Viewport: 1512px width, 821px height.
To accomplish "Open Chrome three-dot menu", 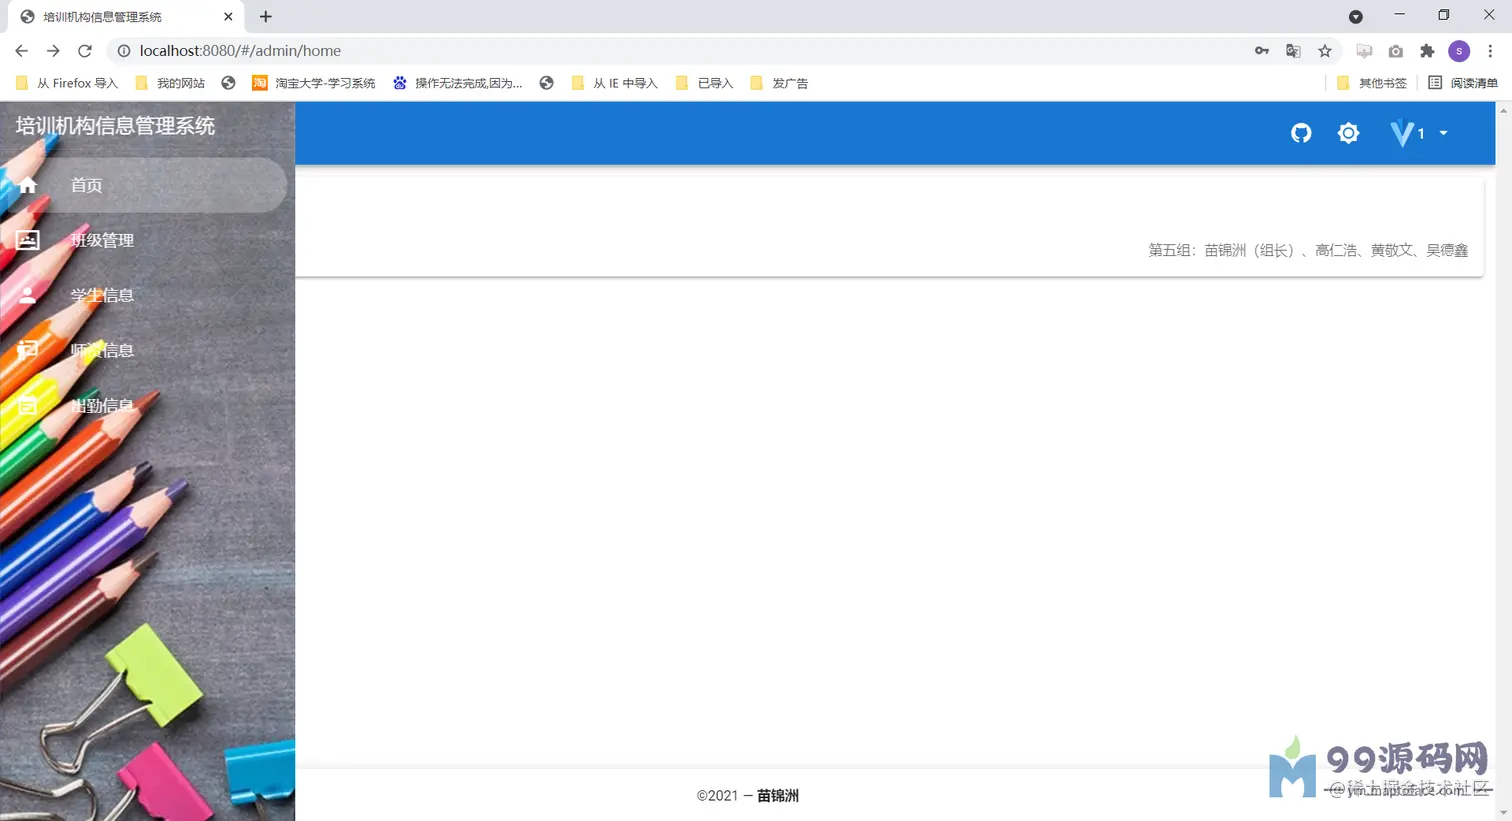I will 1490,51.
